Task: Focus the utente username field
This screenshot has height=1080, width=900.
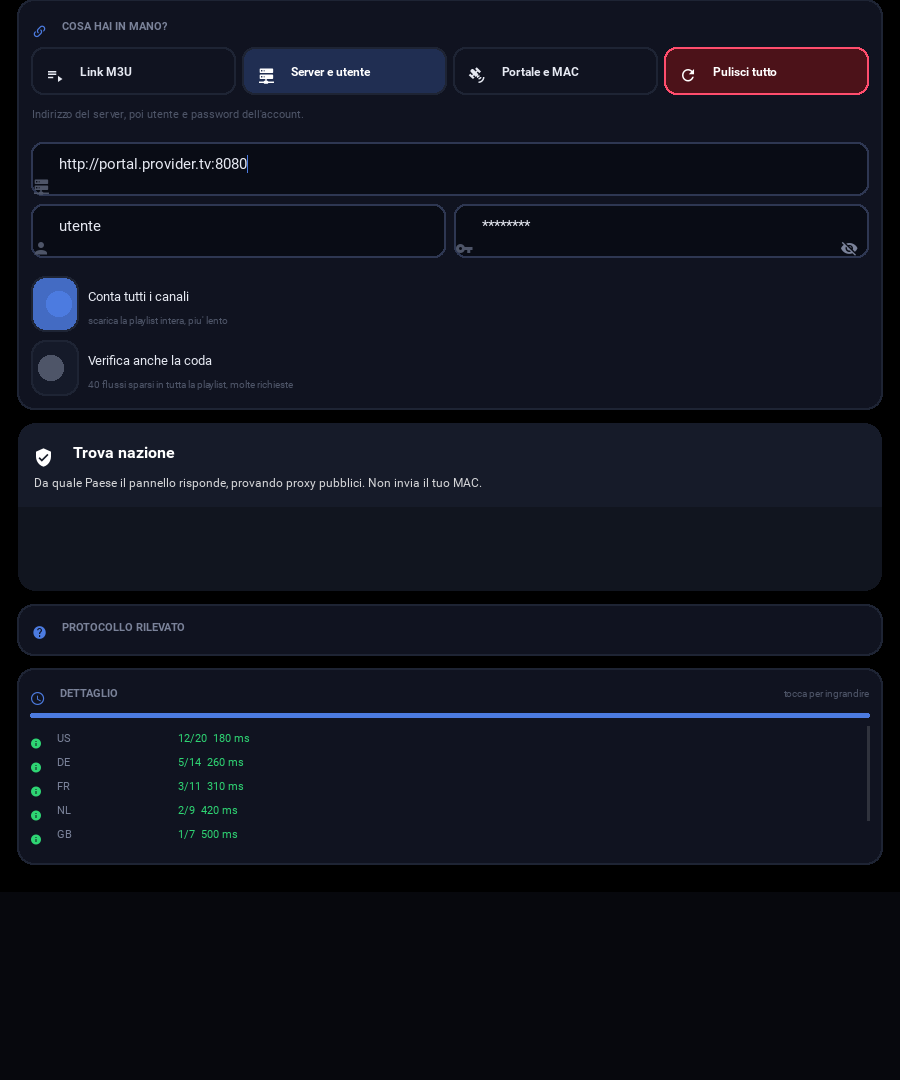Action: (x=238, y=231)
